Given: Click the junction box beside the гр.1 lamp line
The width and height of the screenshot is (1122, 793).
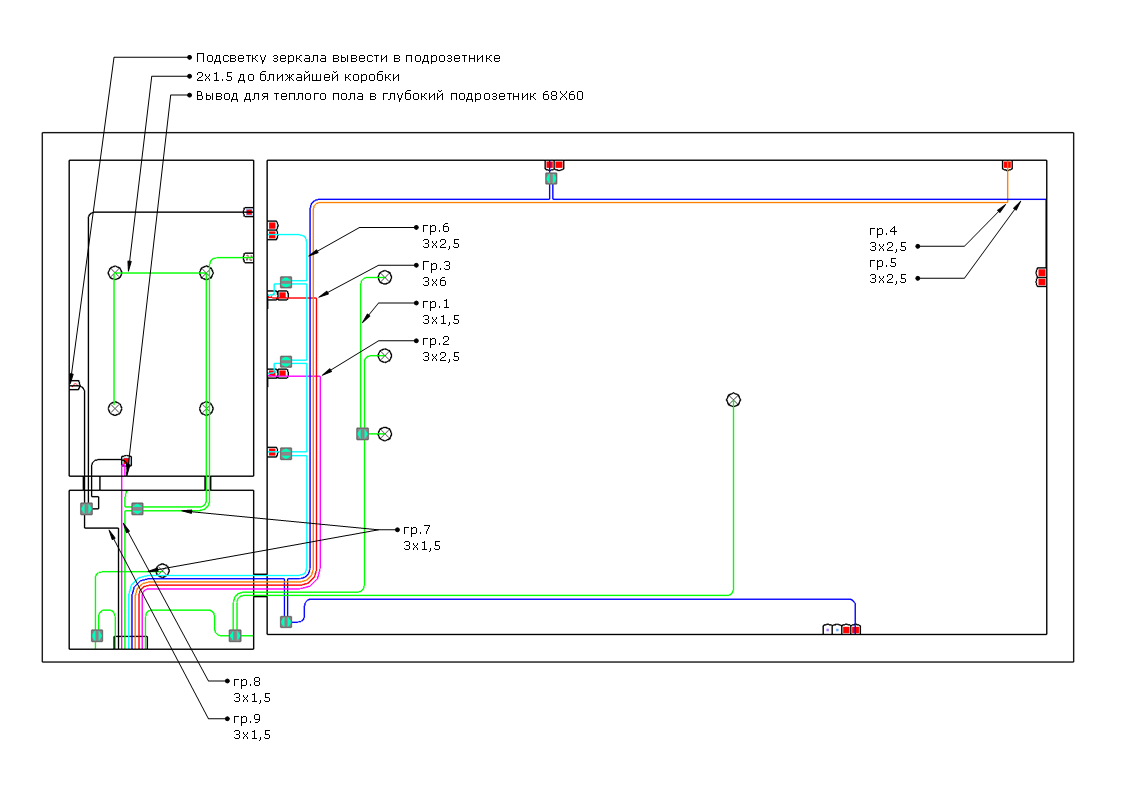Looking at the screenshot, I should point(363,434).
